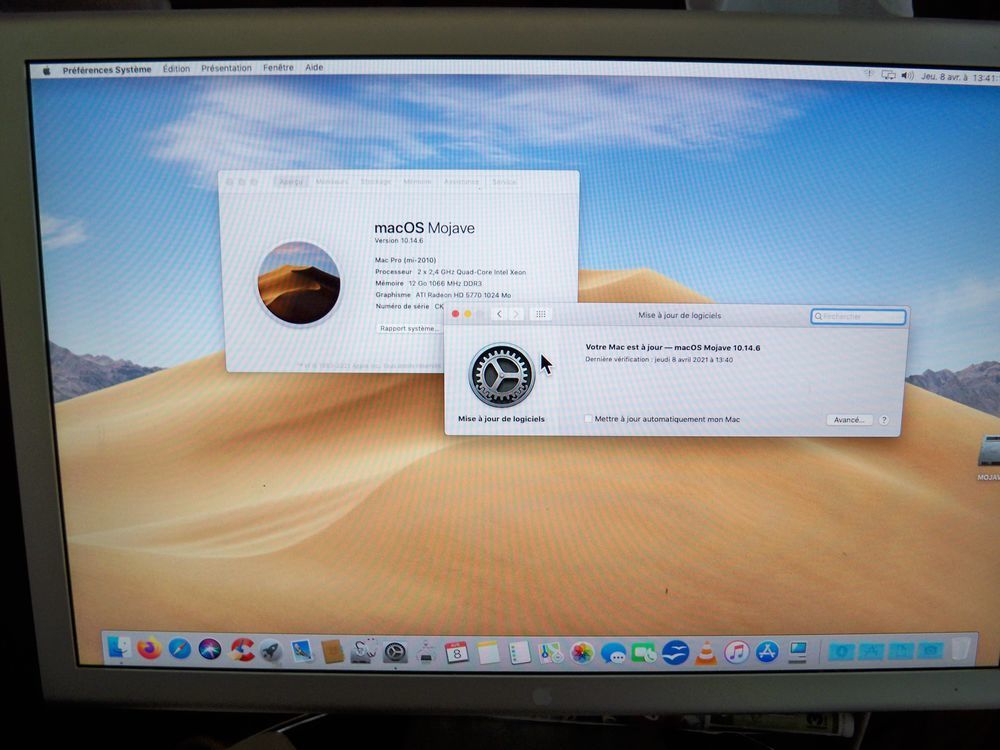The width and height of the screenshot is (1000, 750).
Task: Minimize the Mise à jour de logiciels window
Action: pyautogui.click(x=467, y=314)
